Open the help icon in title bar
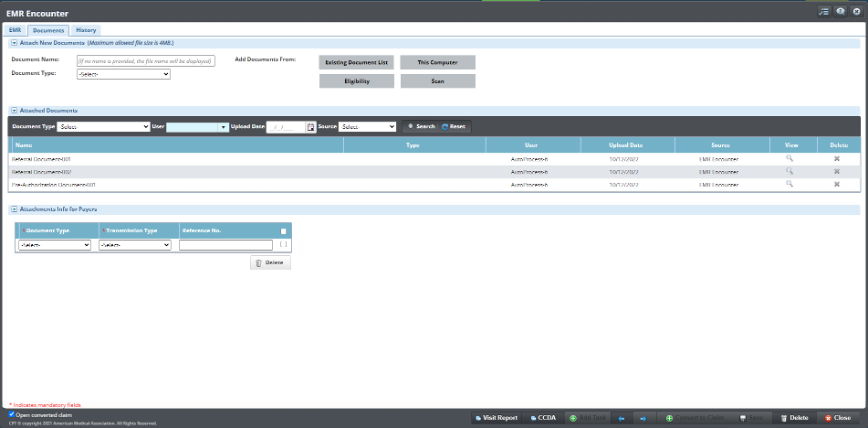868x428 pixels. [x=840, y=10]
